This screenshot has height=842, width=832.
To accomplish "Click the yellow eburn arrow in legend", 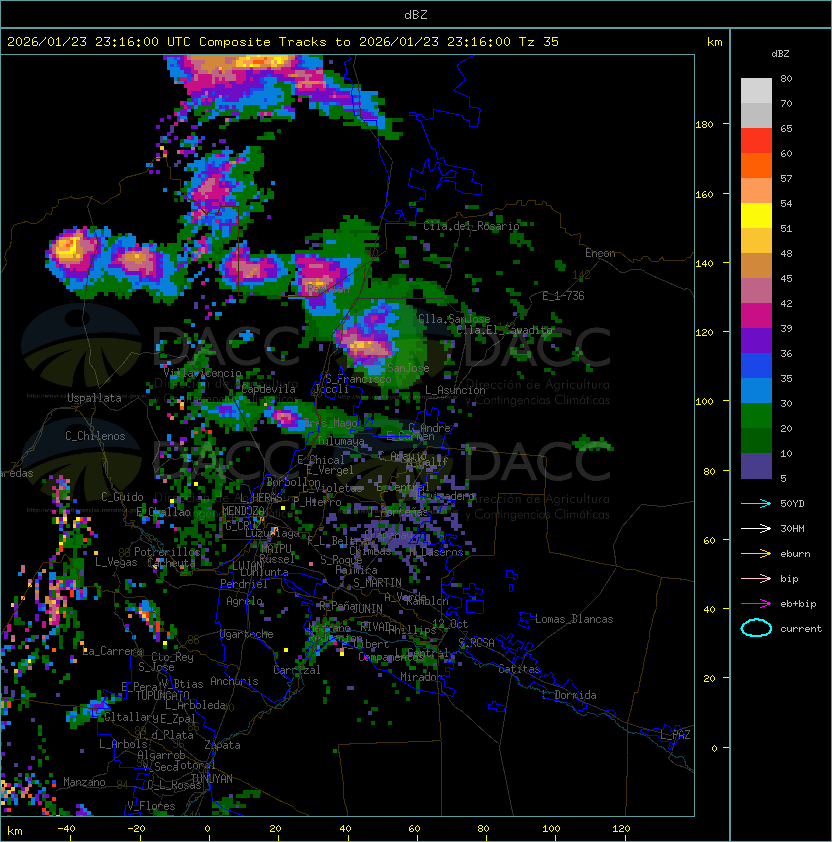I will [756, 554].
